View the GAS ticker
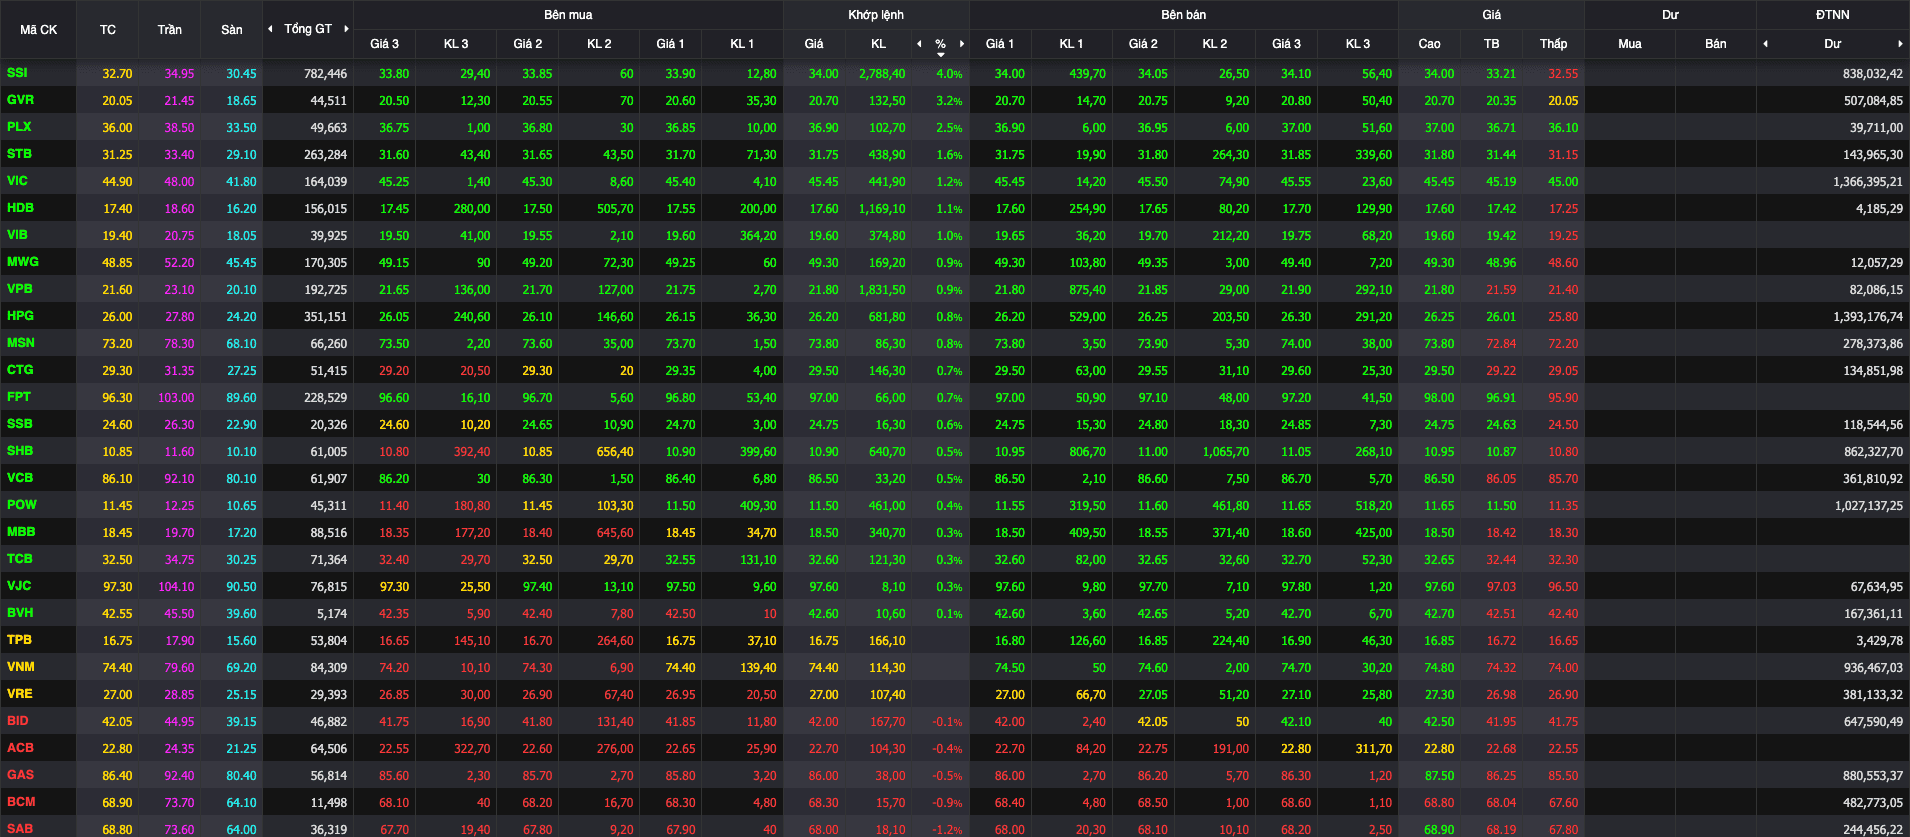The image size is (1910, 837). coord(20,775)
